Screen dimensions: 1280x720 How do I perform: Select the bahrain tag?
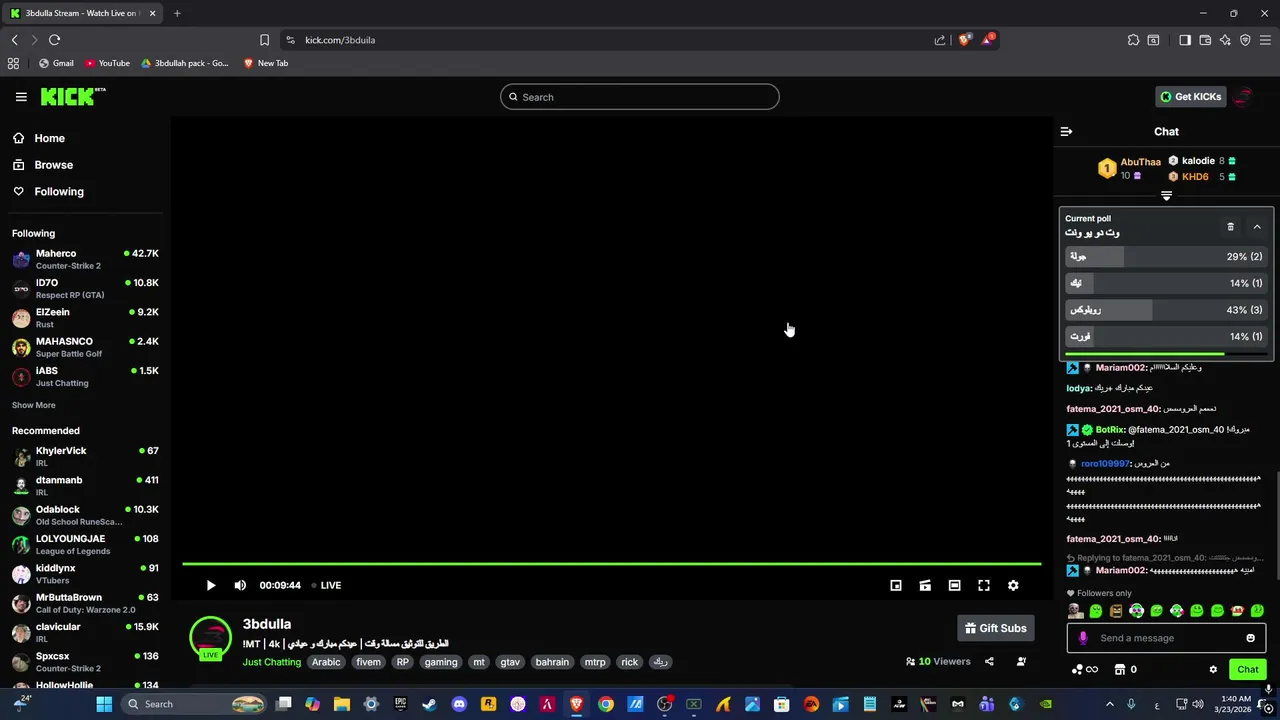tap(552, 662)
